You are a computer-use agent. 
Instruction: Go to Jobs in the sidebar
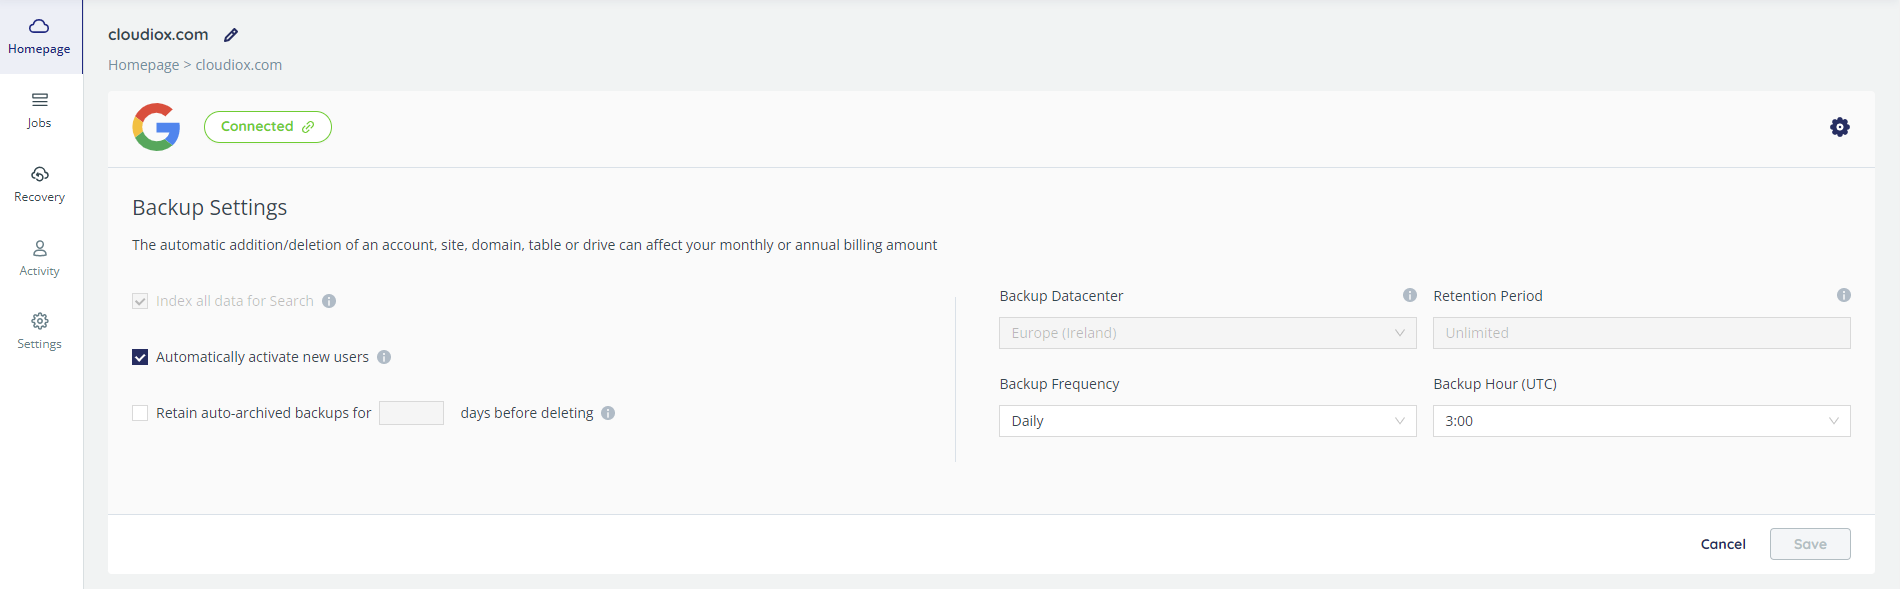click(x=40, y=111)
